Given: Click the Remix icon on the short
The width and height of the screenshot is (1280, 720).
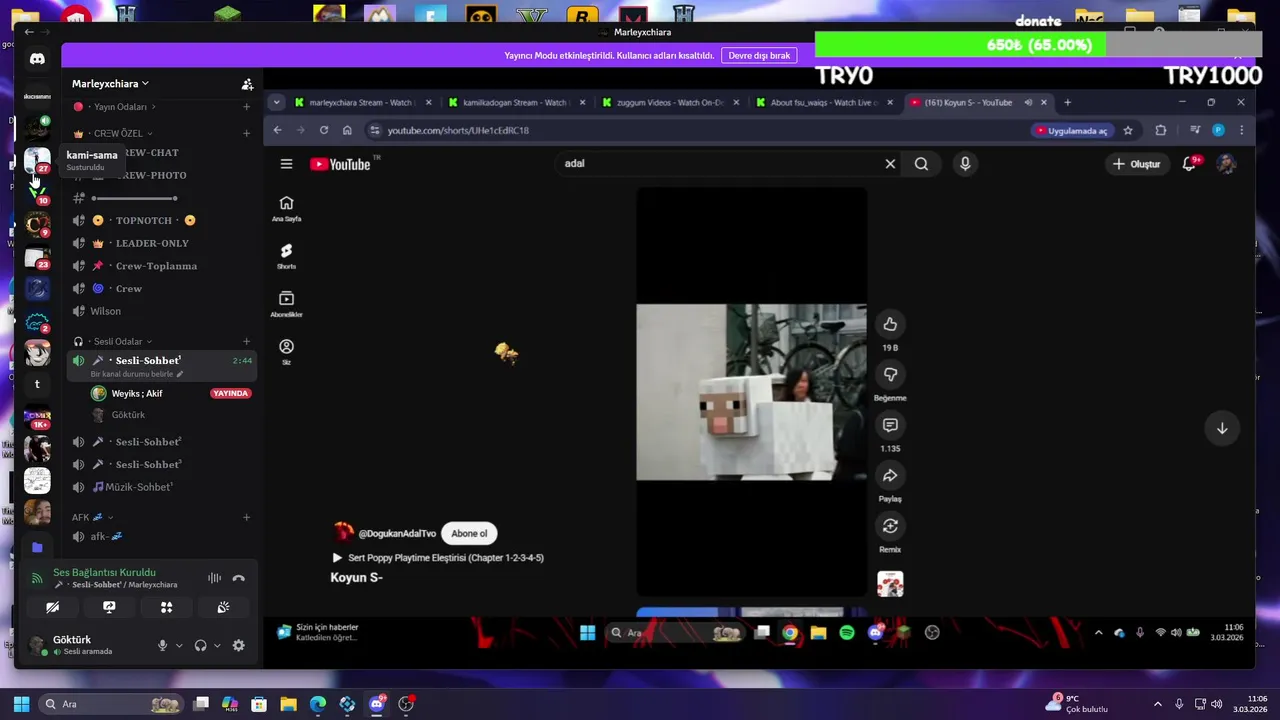Looking at the screenshot, I should pyautogui.click(x=890, y=526).
